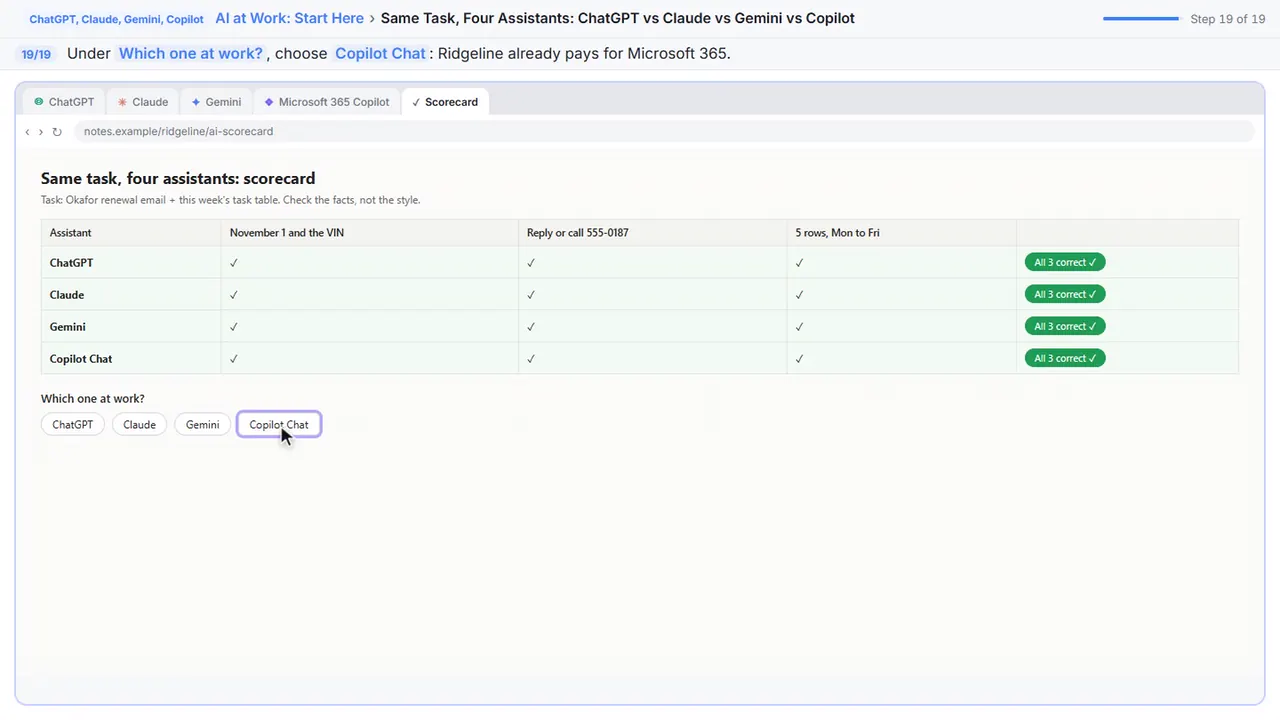Viewport: 1280px width, 720px height.
Task: Choose the Gemini option under Which one at work
Action: tap(202, 425)
